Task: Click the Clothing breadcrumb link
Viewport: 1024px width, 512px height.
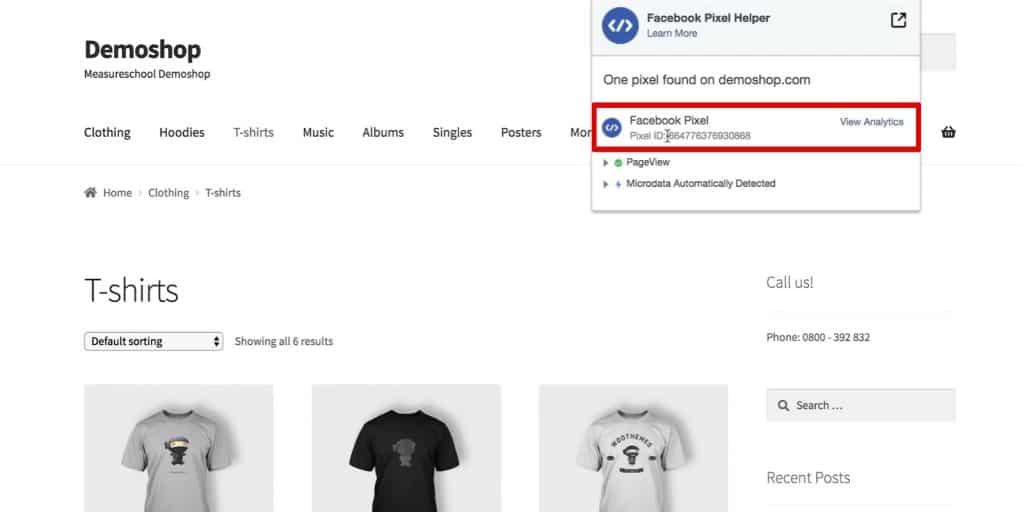Action: point(168,193)
